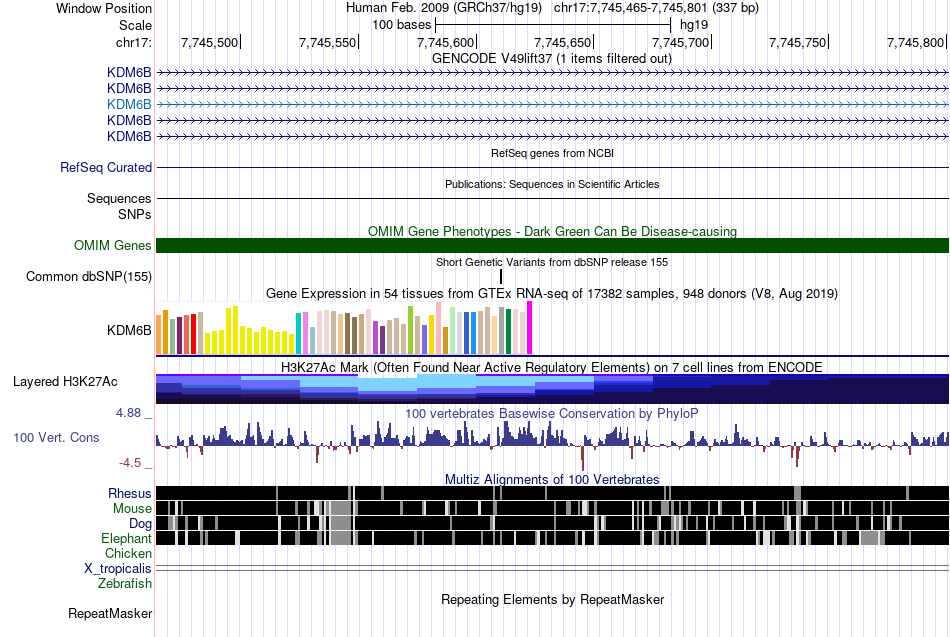Click the Window Position label
Viewport: 950px width, 637px height.
point(104,8)
